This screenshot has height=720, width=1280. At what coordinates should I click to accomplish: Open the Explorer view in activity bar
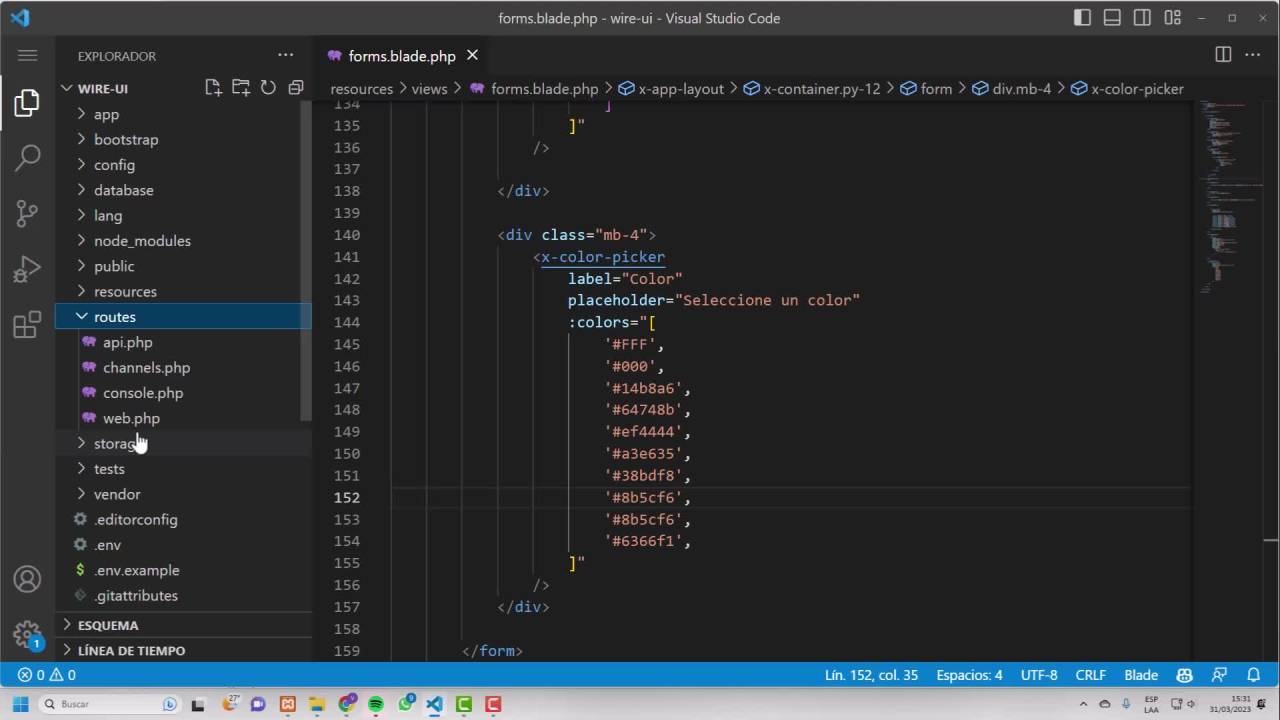pyautogui.click(x=27, y=103)
